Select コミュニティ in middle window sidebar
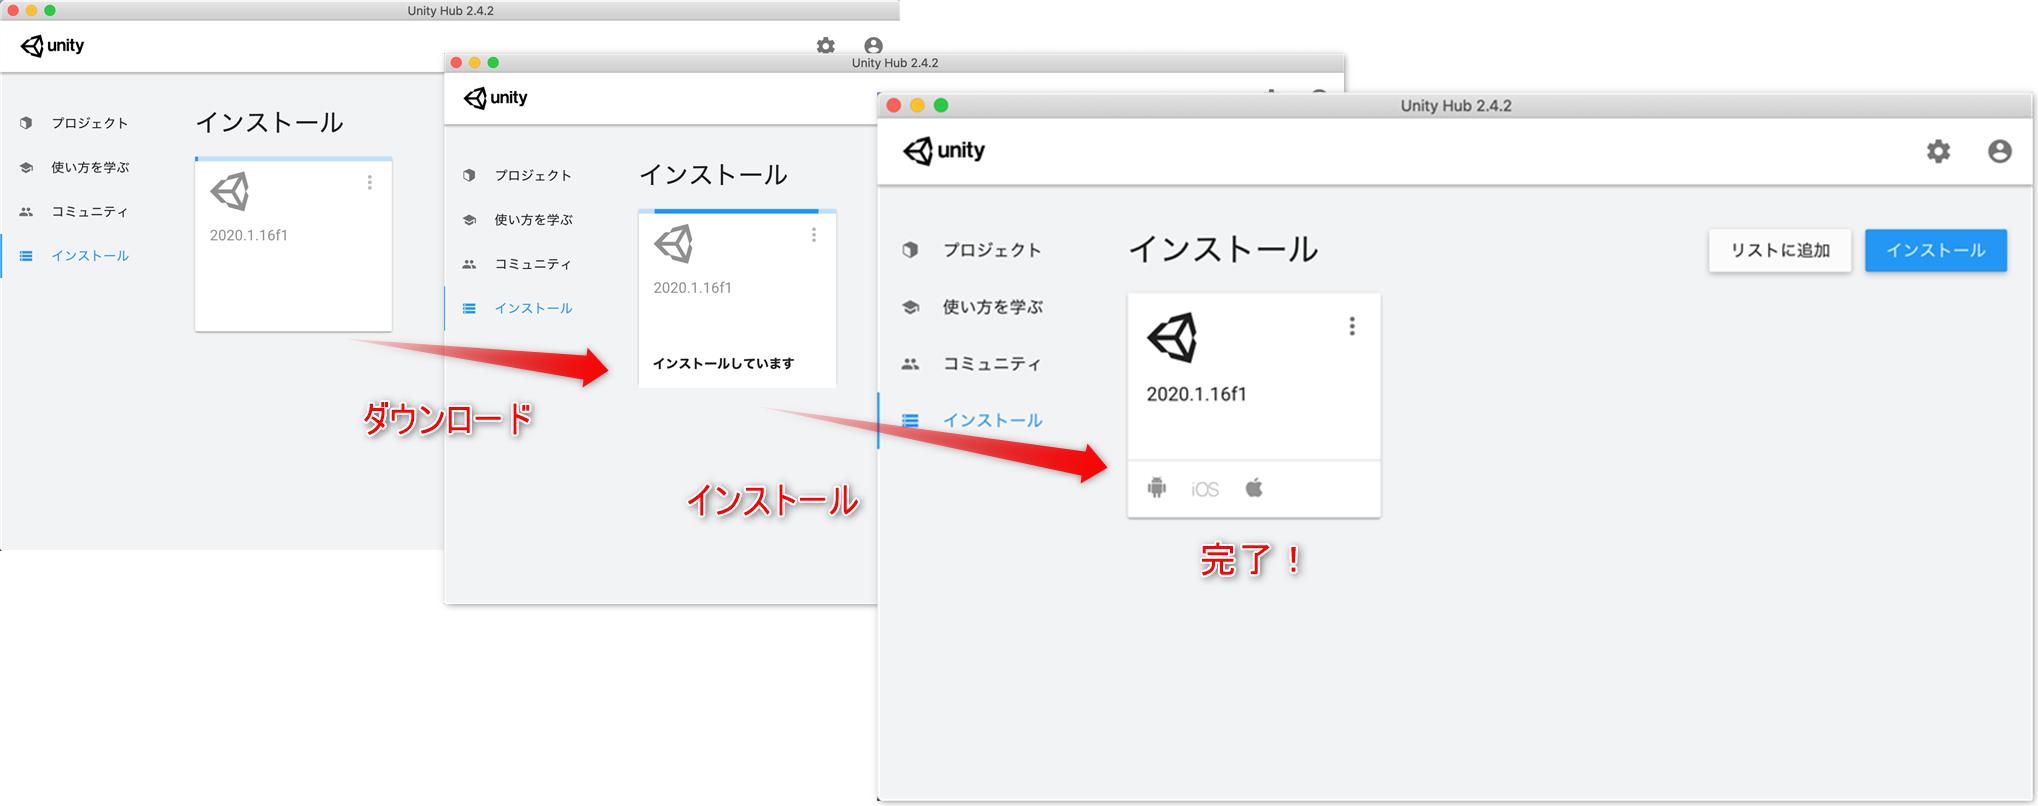 pos(533,264)
